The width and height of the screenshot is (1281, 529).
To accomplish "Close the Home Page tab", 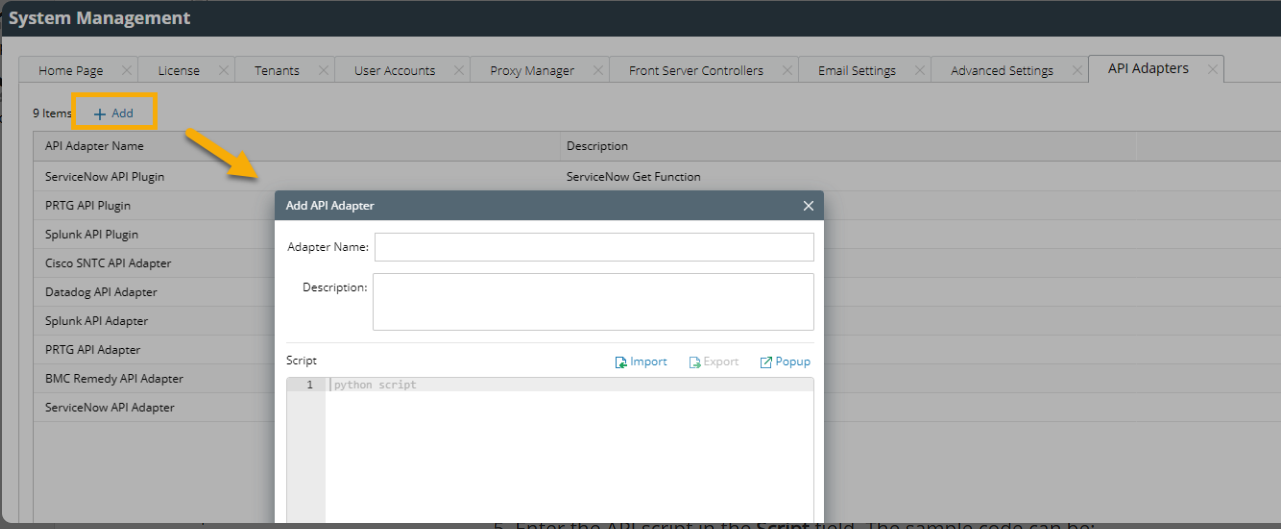I will pos(126,70).
